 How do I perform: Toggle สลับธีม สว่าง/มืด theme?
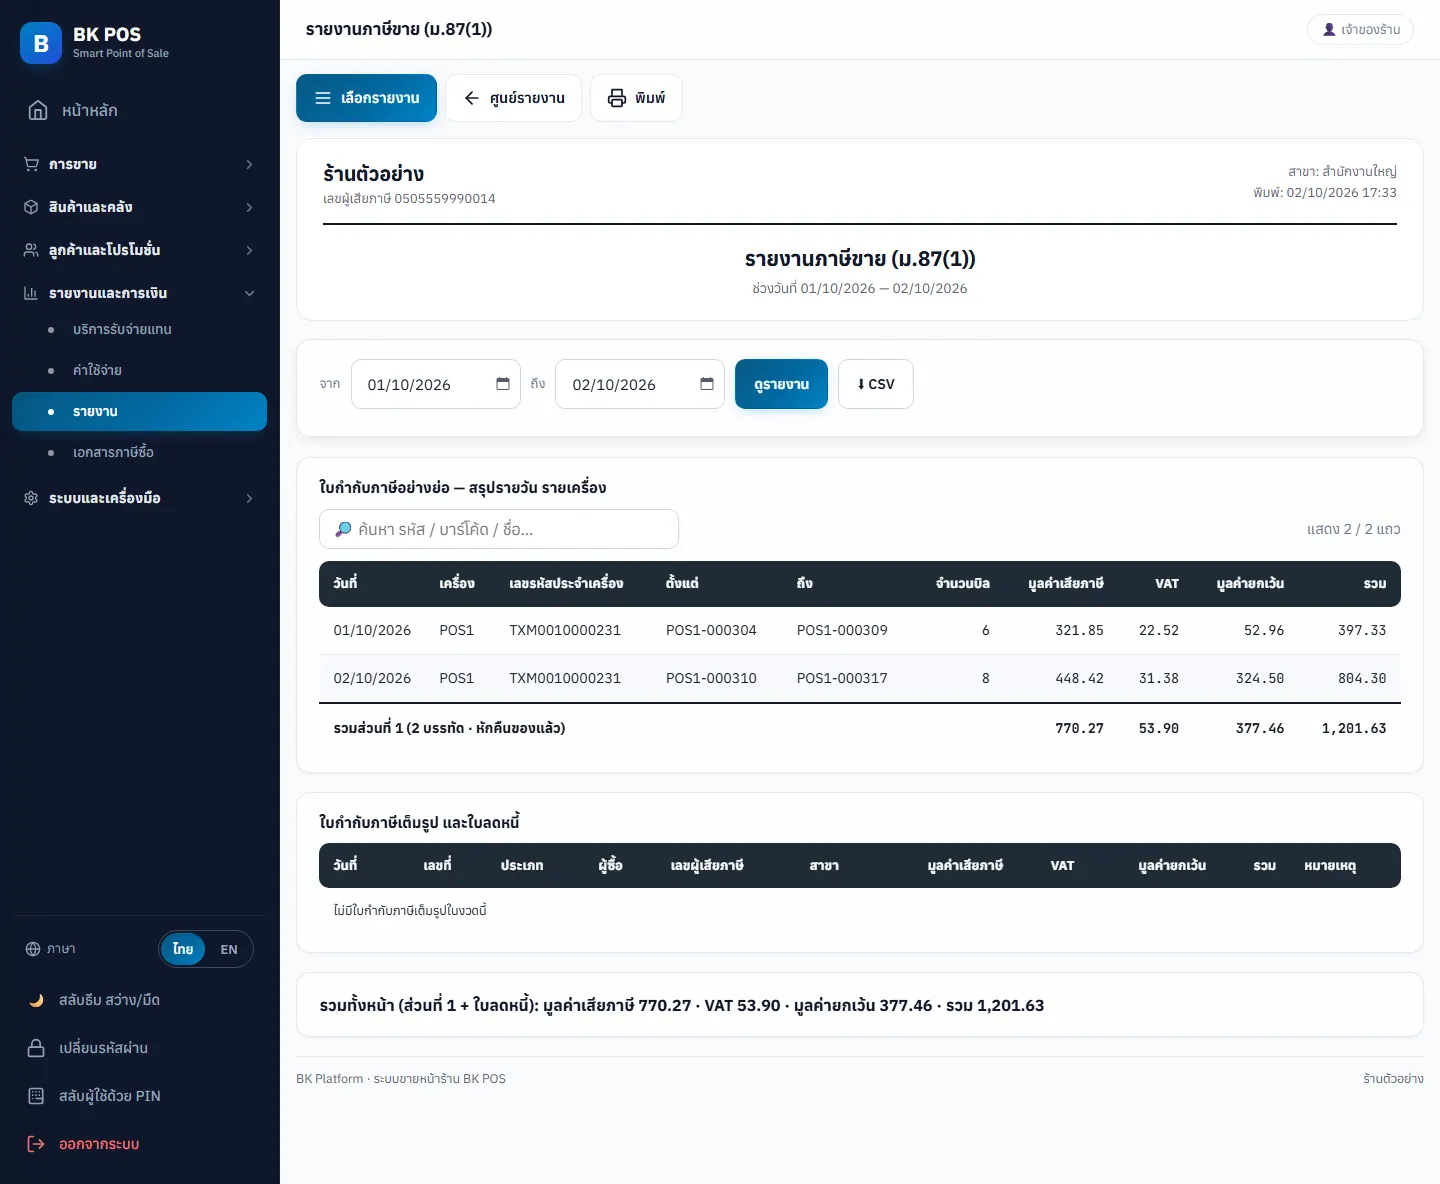point(140,1000)
